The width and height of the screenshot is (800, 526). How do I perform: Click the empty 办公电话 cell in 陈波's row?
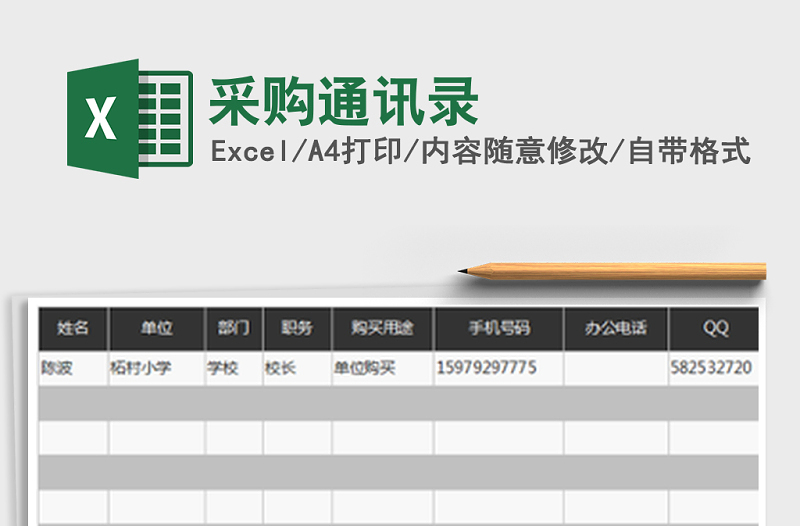(x=615, y=368)
